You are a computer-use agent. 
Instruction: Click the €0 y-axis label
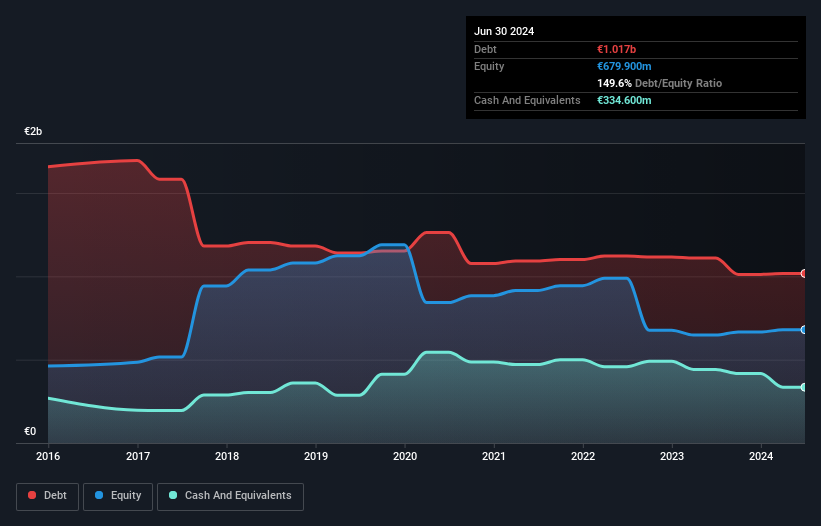(x=30, y=431)
